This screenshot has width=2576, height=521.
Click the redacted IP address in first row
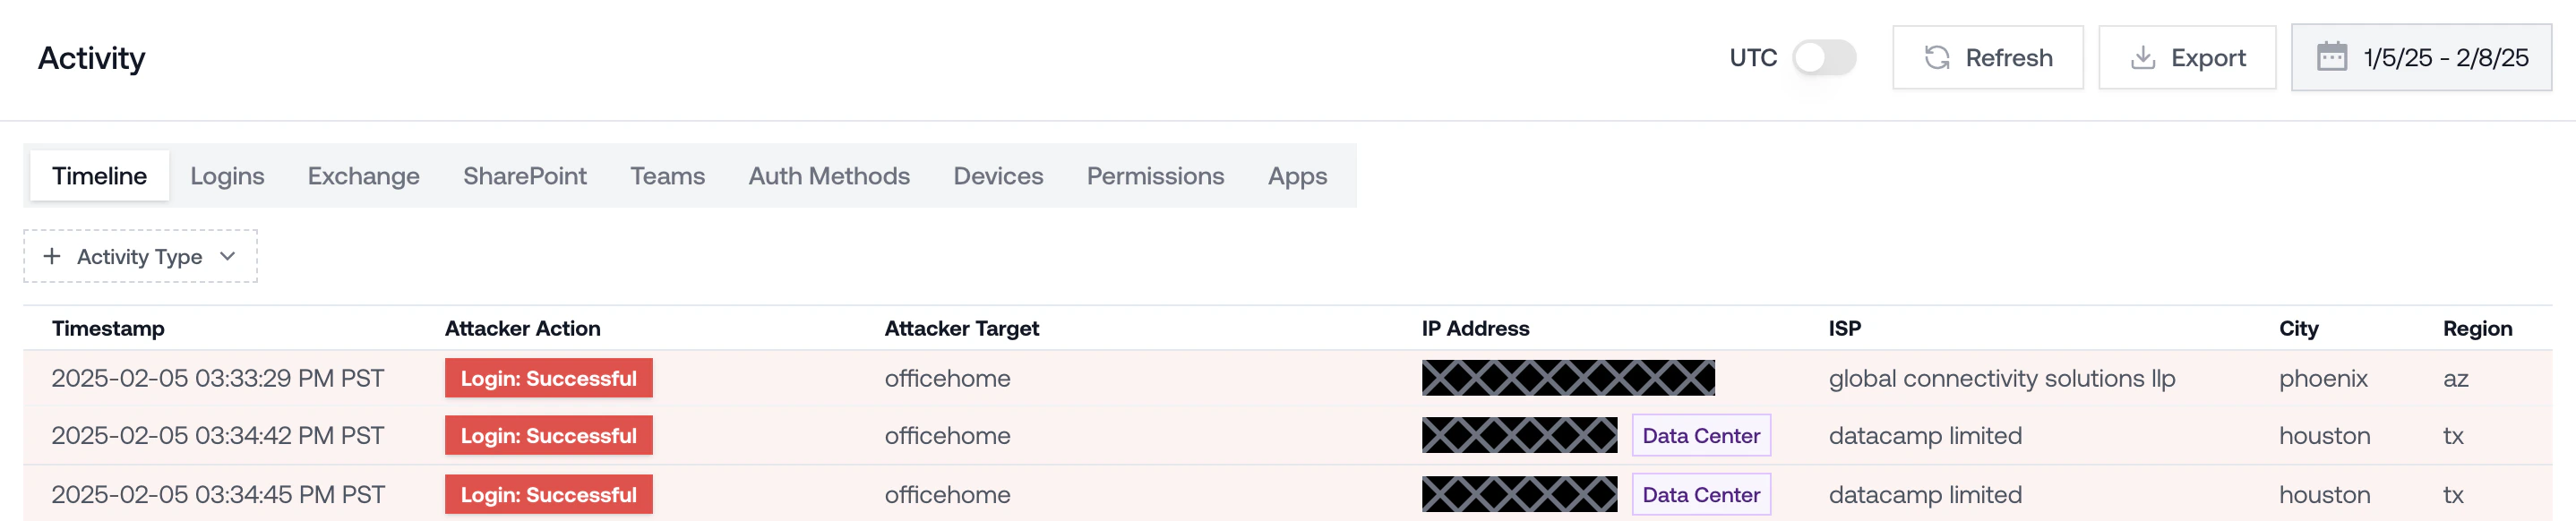pos(1567,378)
